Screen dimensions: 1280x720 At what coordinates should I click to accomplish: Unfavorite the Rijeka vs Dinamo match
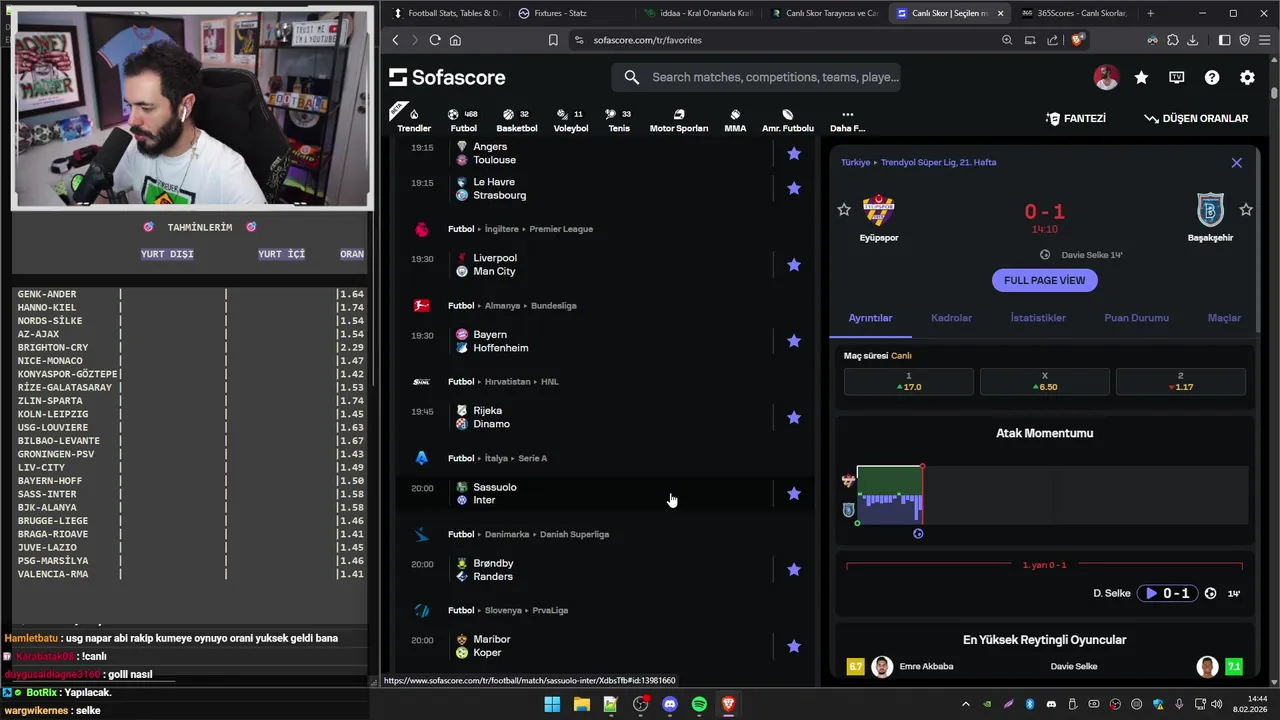pos(794,417)
